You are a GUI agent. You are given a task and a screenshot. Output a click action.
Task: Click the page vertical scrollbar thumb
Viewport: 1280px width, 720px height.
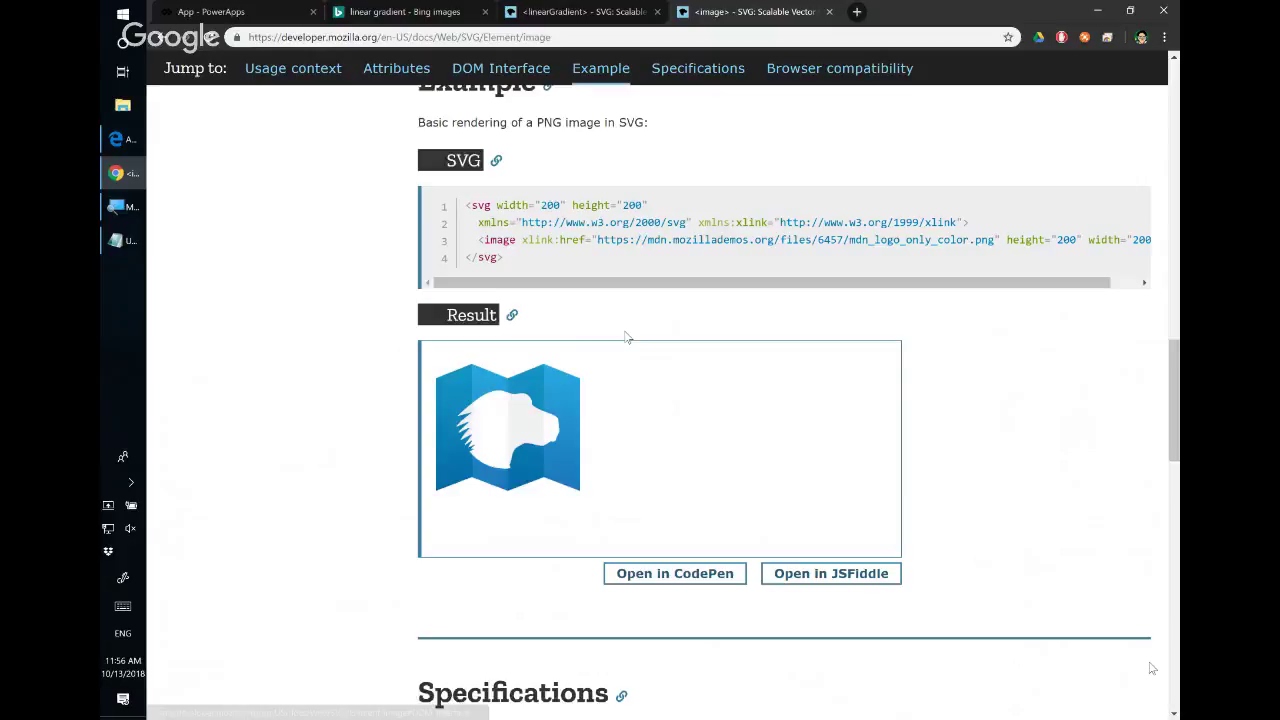1173,400
